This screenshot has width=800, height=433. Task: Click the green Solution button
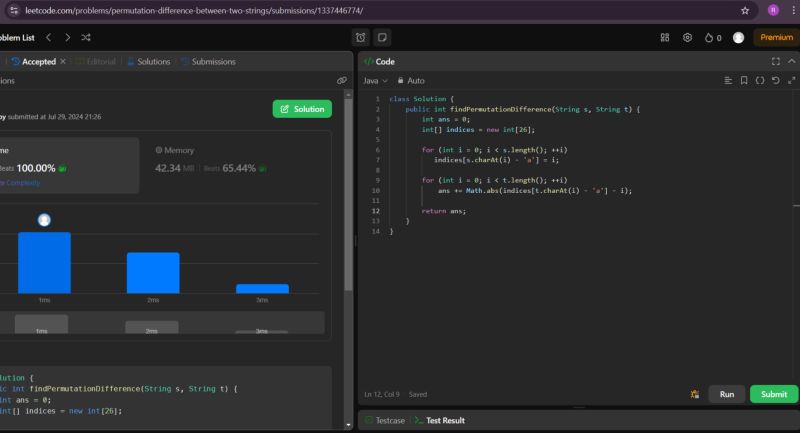click(x=302, y=109)
